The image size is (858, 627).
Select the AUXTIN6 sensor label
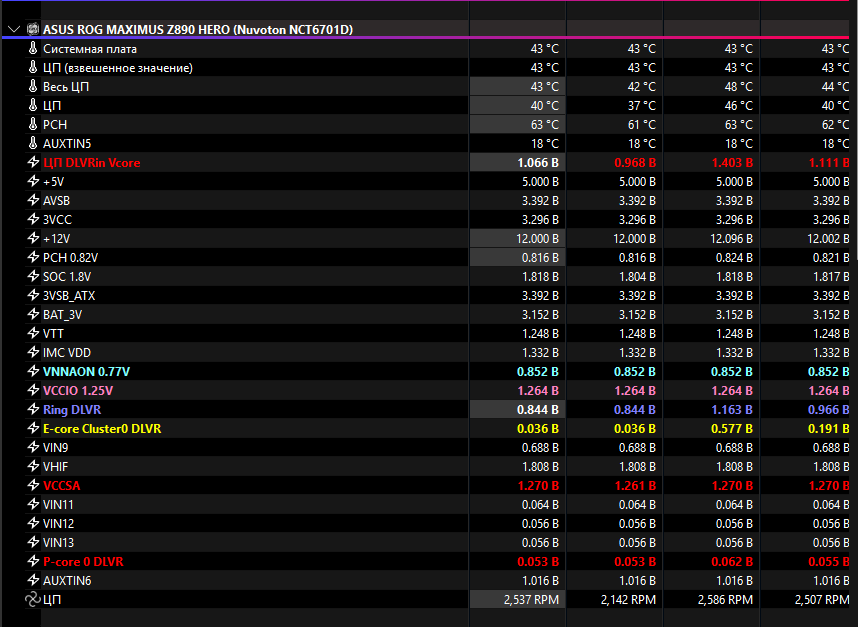point(67,580)
